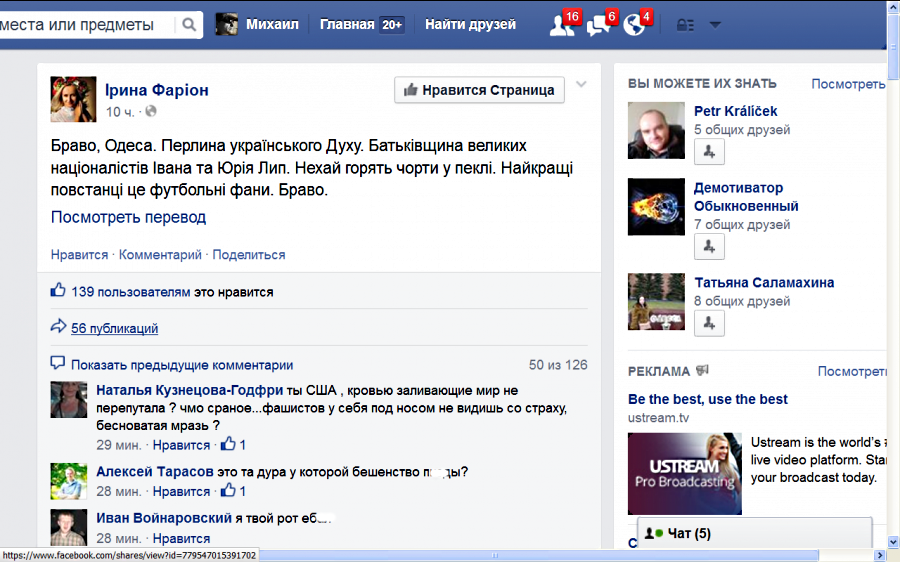Open Найти друзей in top navigation

(470, 25)
